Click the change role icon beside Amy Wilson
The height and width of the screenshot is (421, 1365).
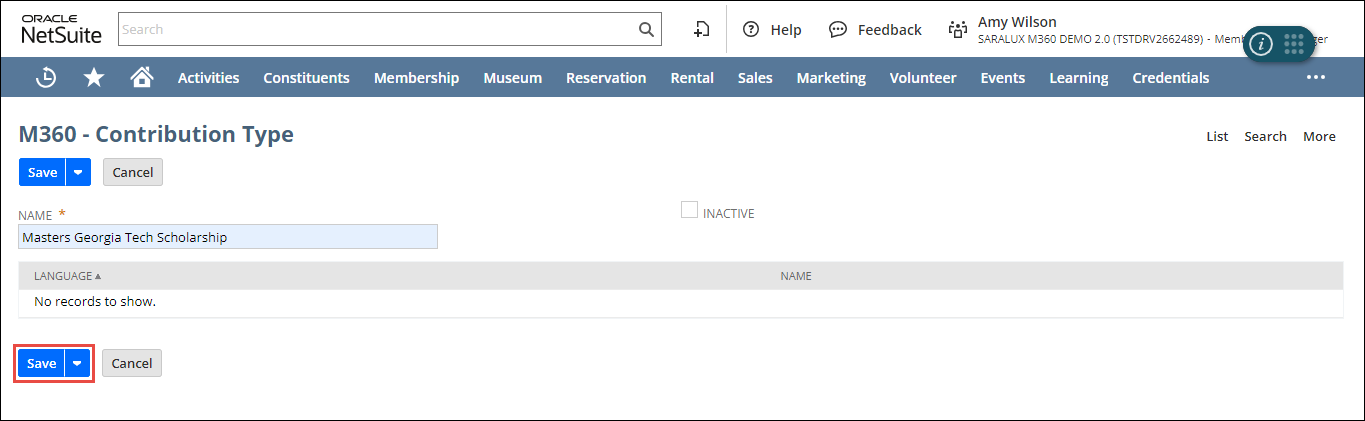tap(958, 30)
